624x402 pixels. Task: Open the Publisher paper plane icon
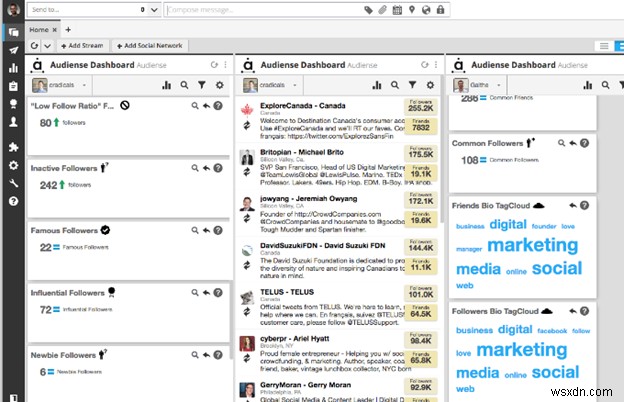14,50
